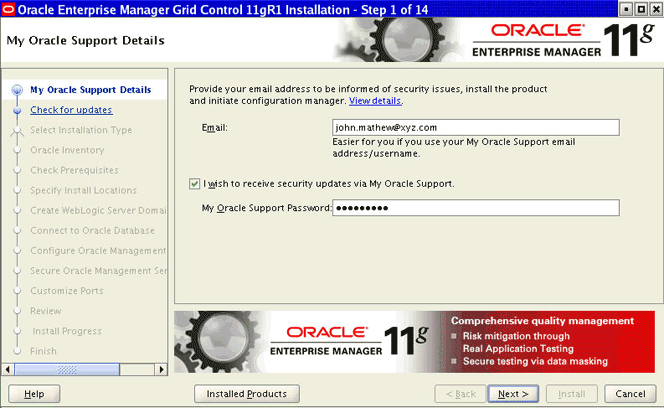The height and width of the screenshot is (408, 664).
Task: Click the Oracle logo icon in title bar
Action: tap(8, 9)
